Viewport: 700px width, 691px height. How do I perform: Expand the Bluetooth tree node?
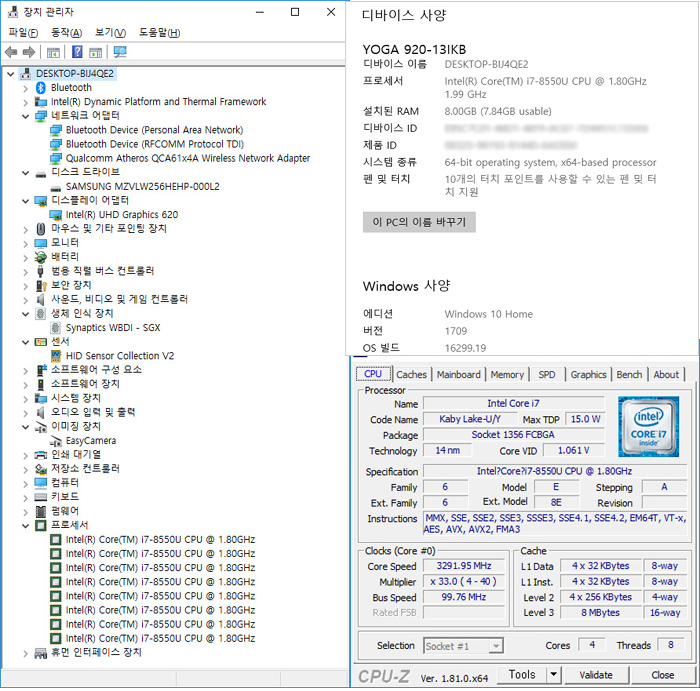(x=25, y=88)
